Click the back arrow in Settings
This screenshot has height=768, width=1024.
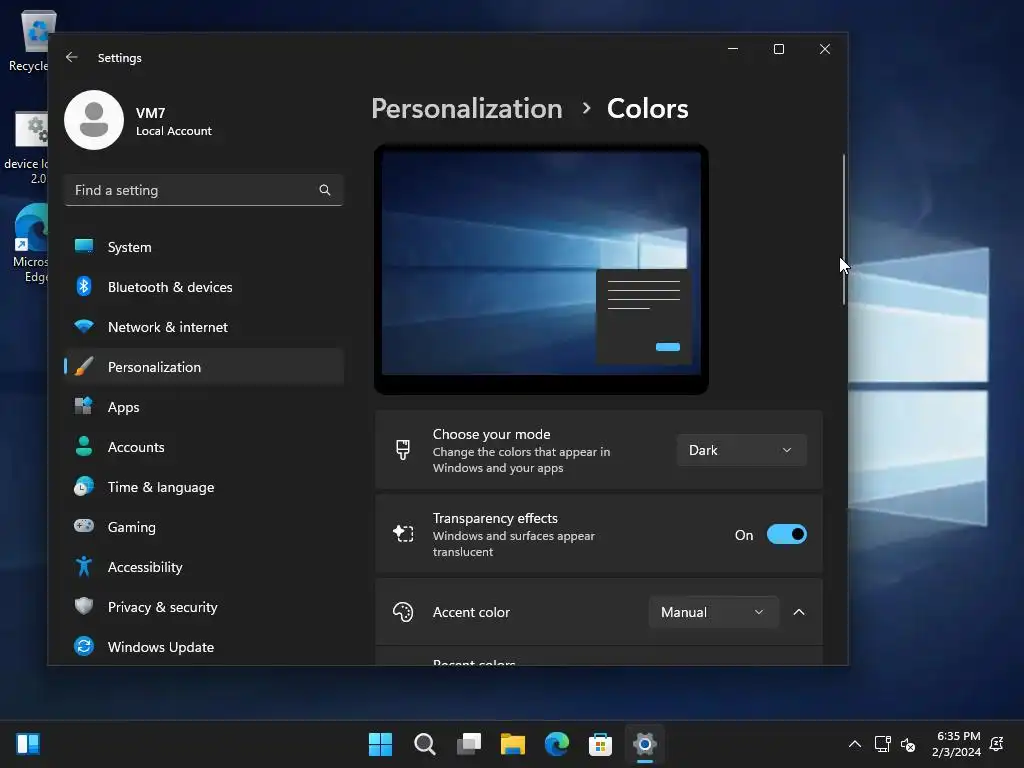tap(72, 57)
